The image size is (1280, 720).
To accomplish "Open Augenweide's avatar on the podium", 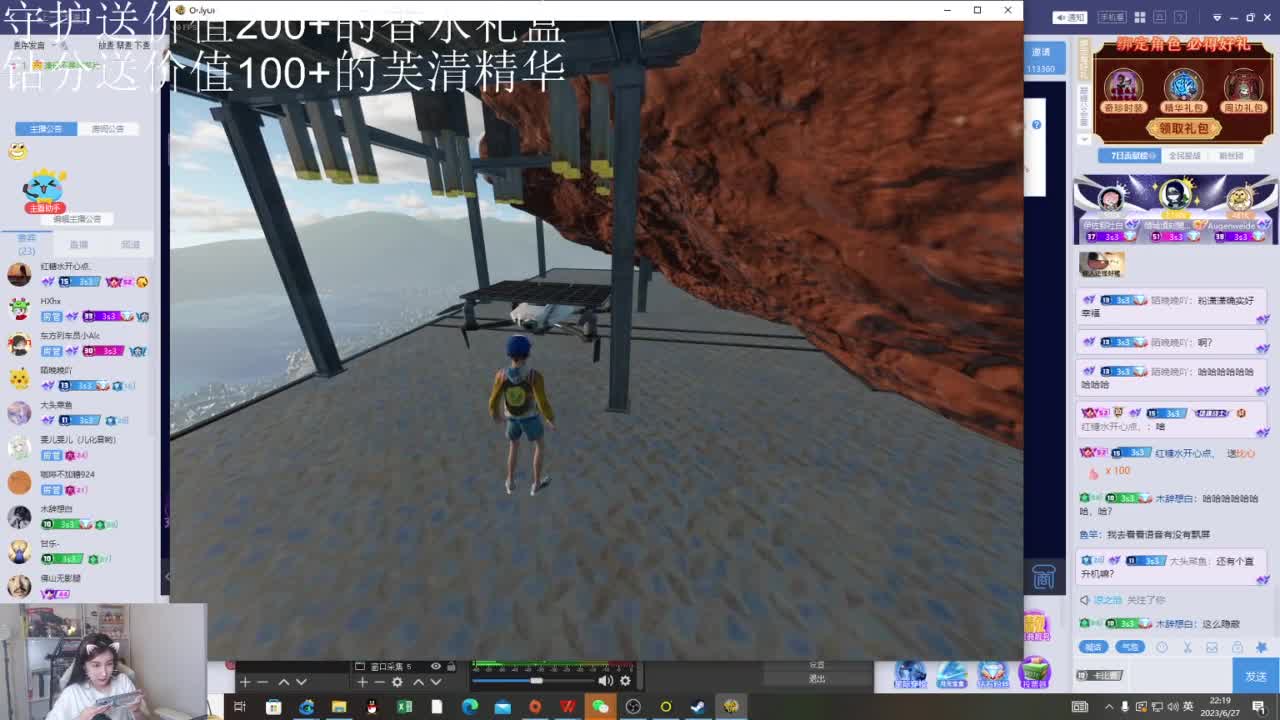I will (x=1240, y=200).
